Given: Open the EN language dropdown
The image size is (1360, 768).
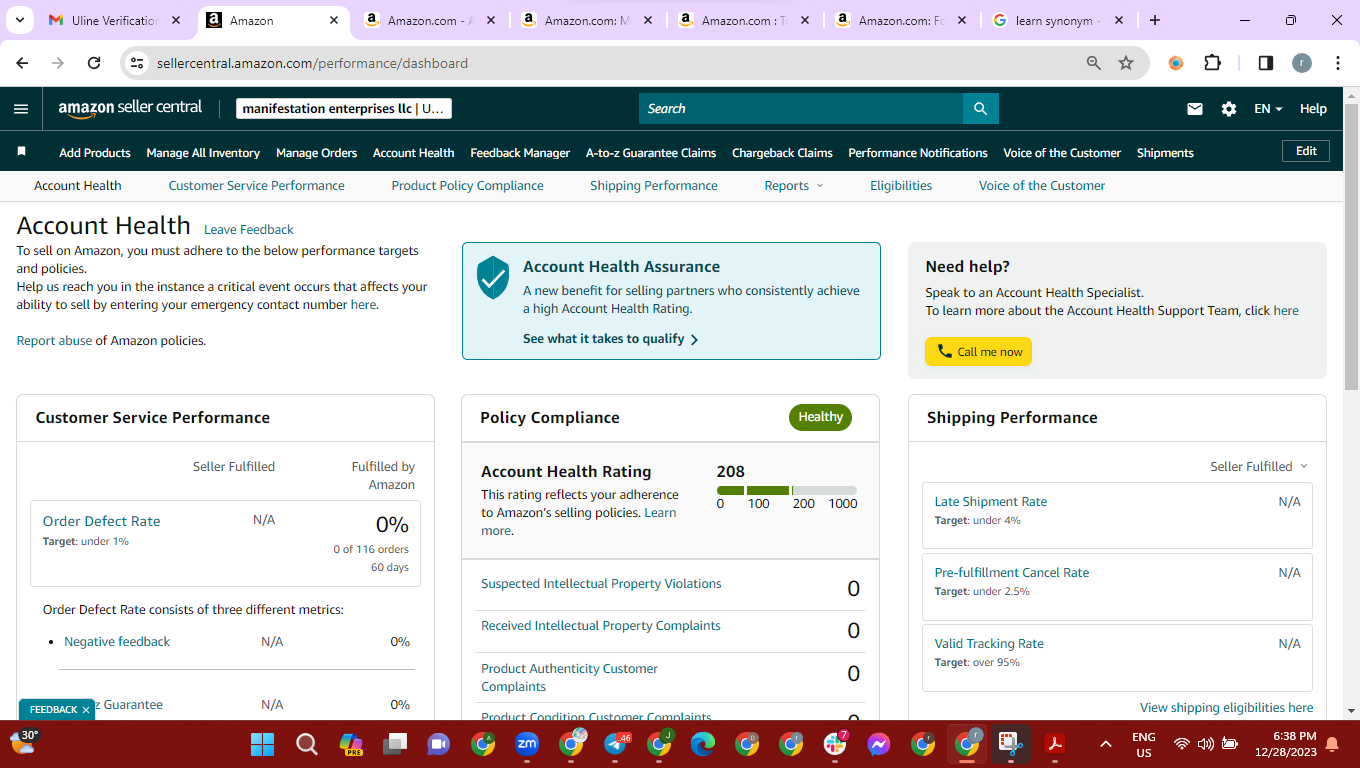Looking at the screenshot, I should coord(1268,109).
